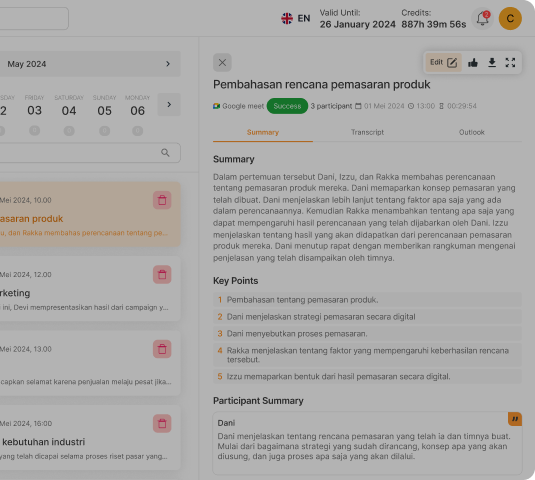This screenshot has height=480, width=535.
Task: Click the Edit button
Action: point(444,62)
